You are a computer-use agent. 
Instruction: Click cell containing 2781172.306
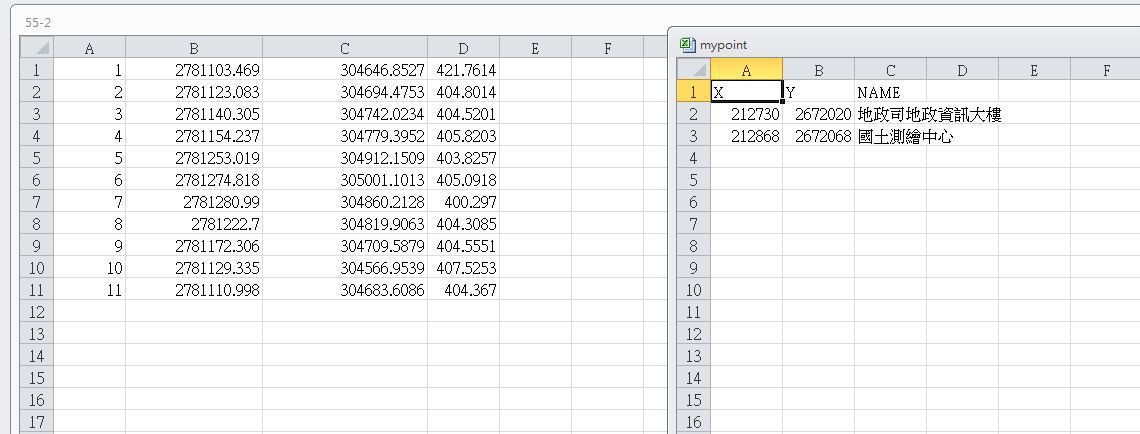pos(194,246)
